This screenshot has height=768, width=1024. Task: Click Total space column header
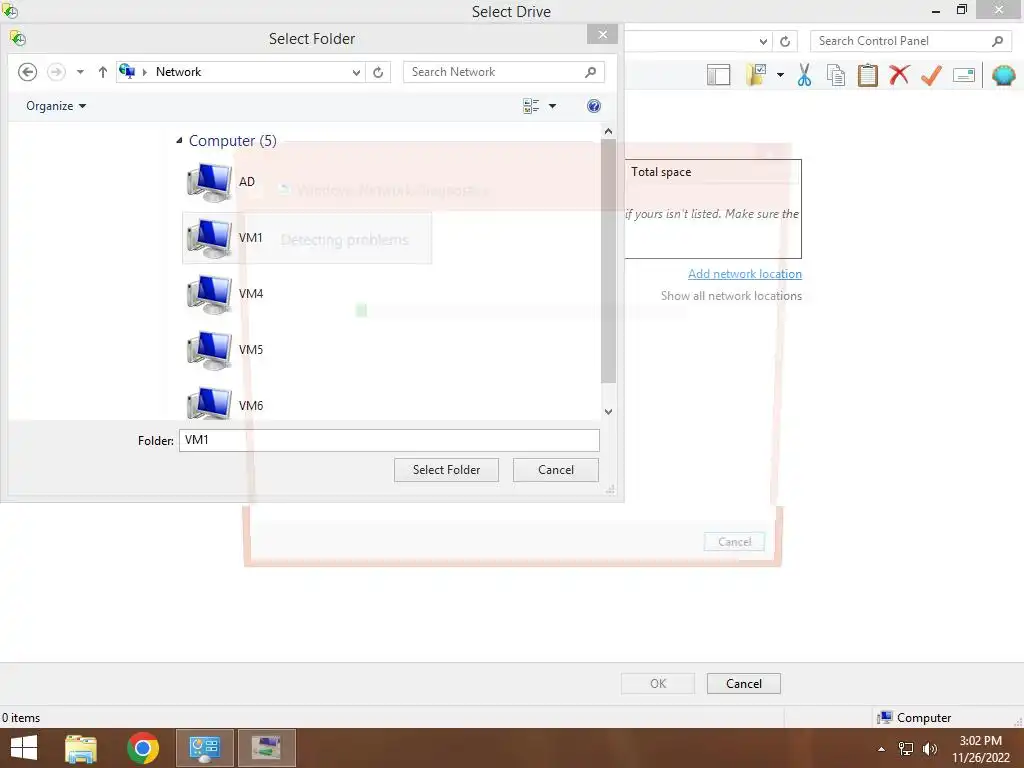(661, 172)
